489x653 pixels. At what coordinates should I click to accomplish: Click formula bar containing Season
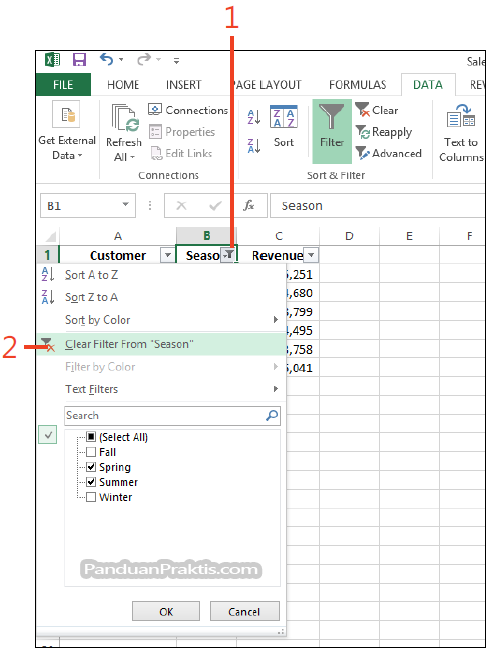coord(377,205)
